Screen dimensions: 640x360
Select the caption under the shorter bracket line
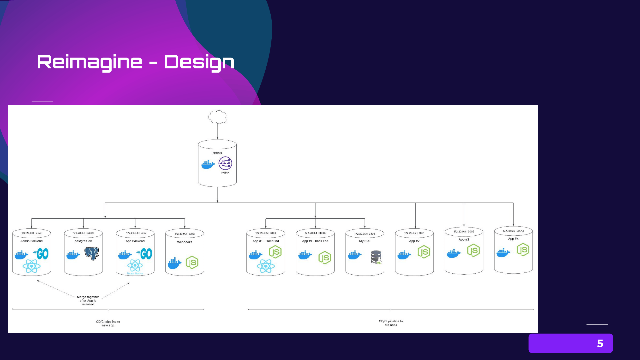coord(108,323)
